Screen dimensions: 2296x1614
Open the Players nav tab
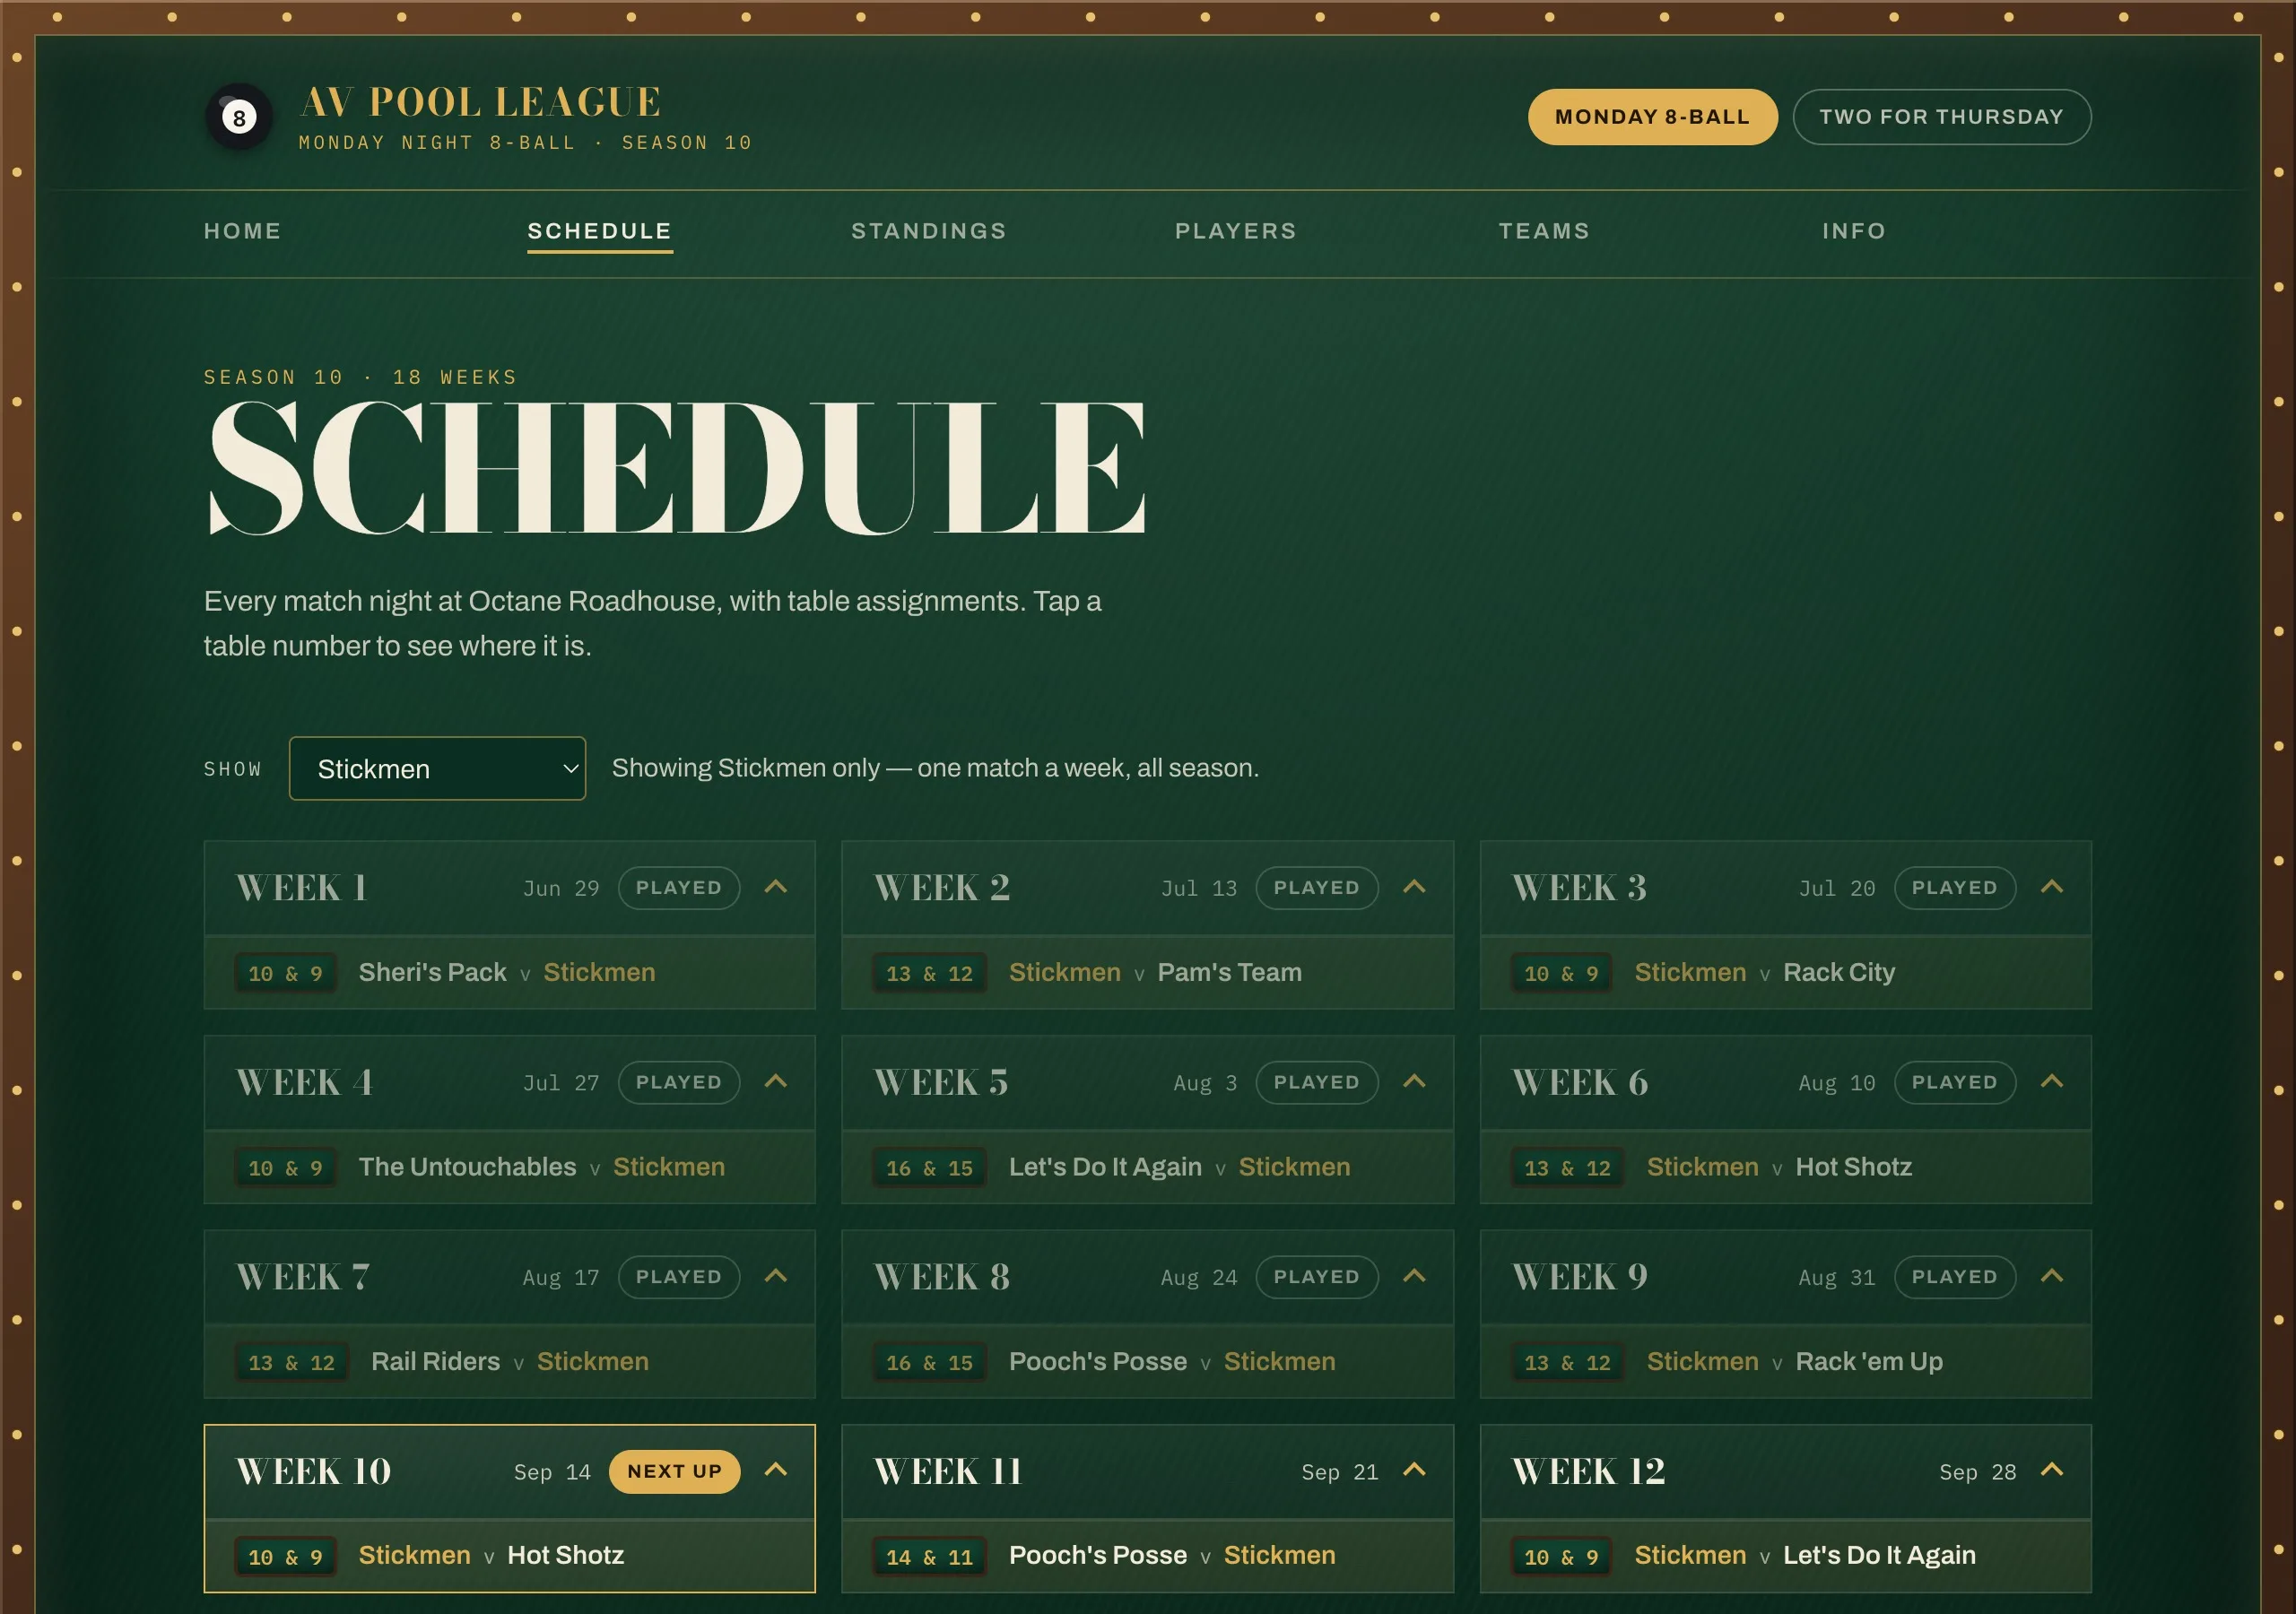(1236, 231)
